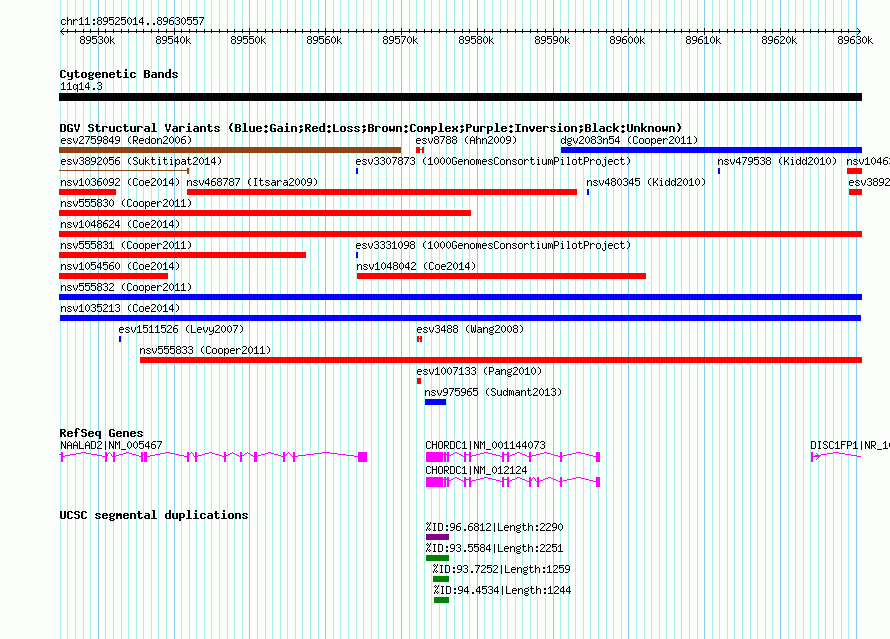Click the DISC1FP1 gene label

(850, 445)
